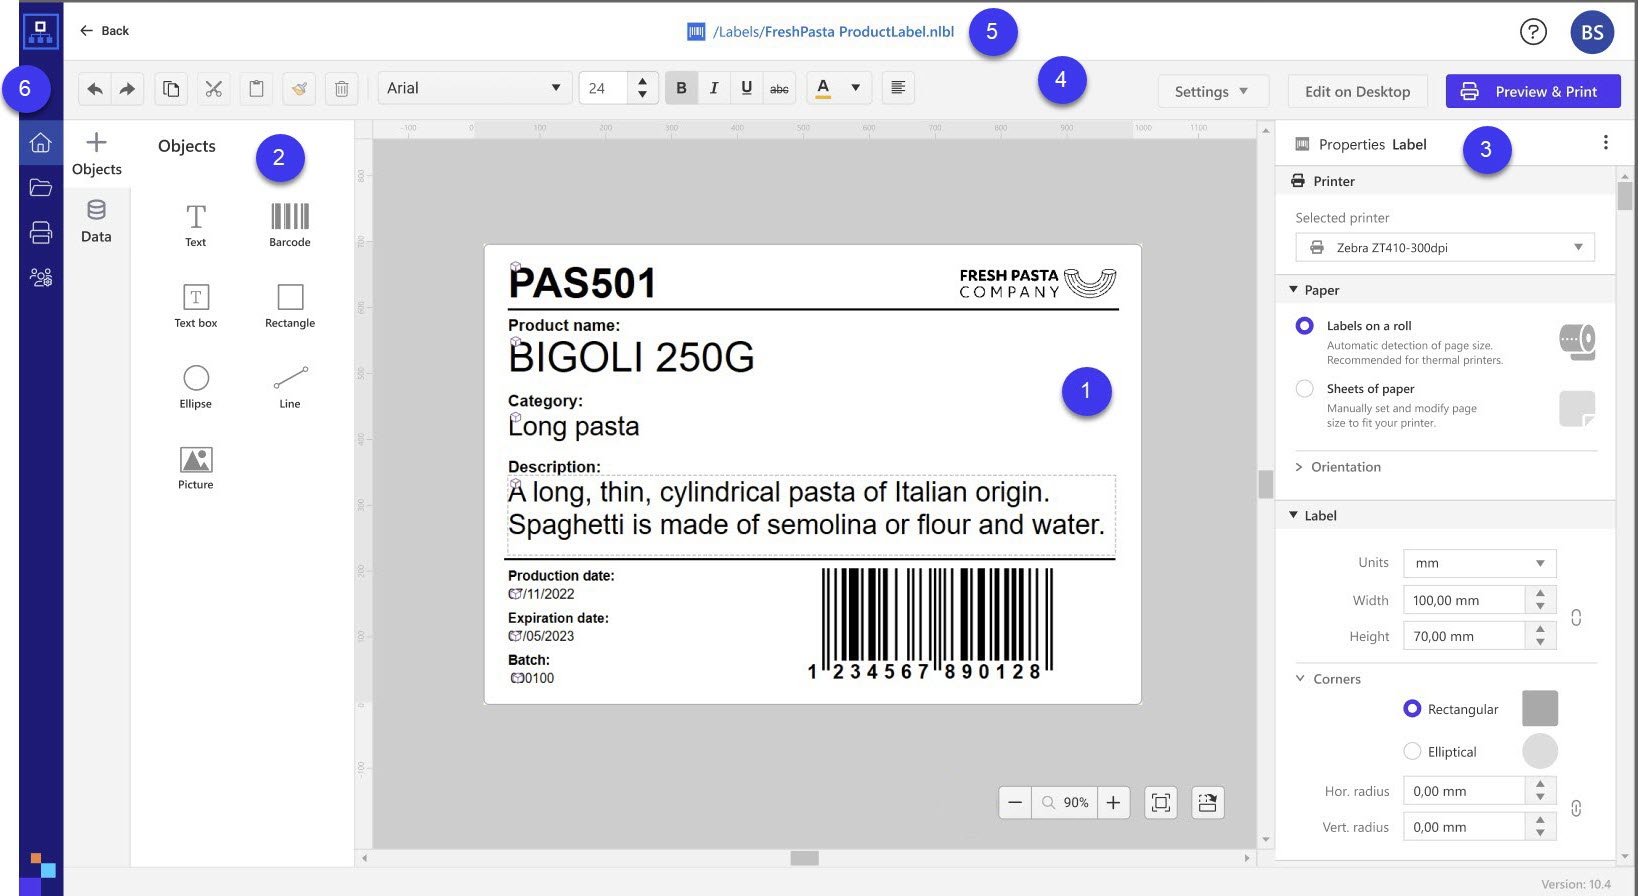The height and width of the screenshot is (896, 1638).
Task: Open the Home icon in left sidebar
Action: tap(41, 143)
